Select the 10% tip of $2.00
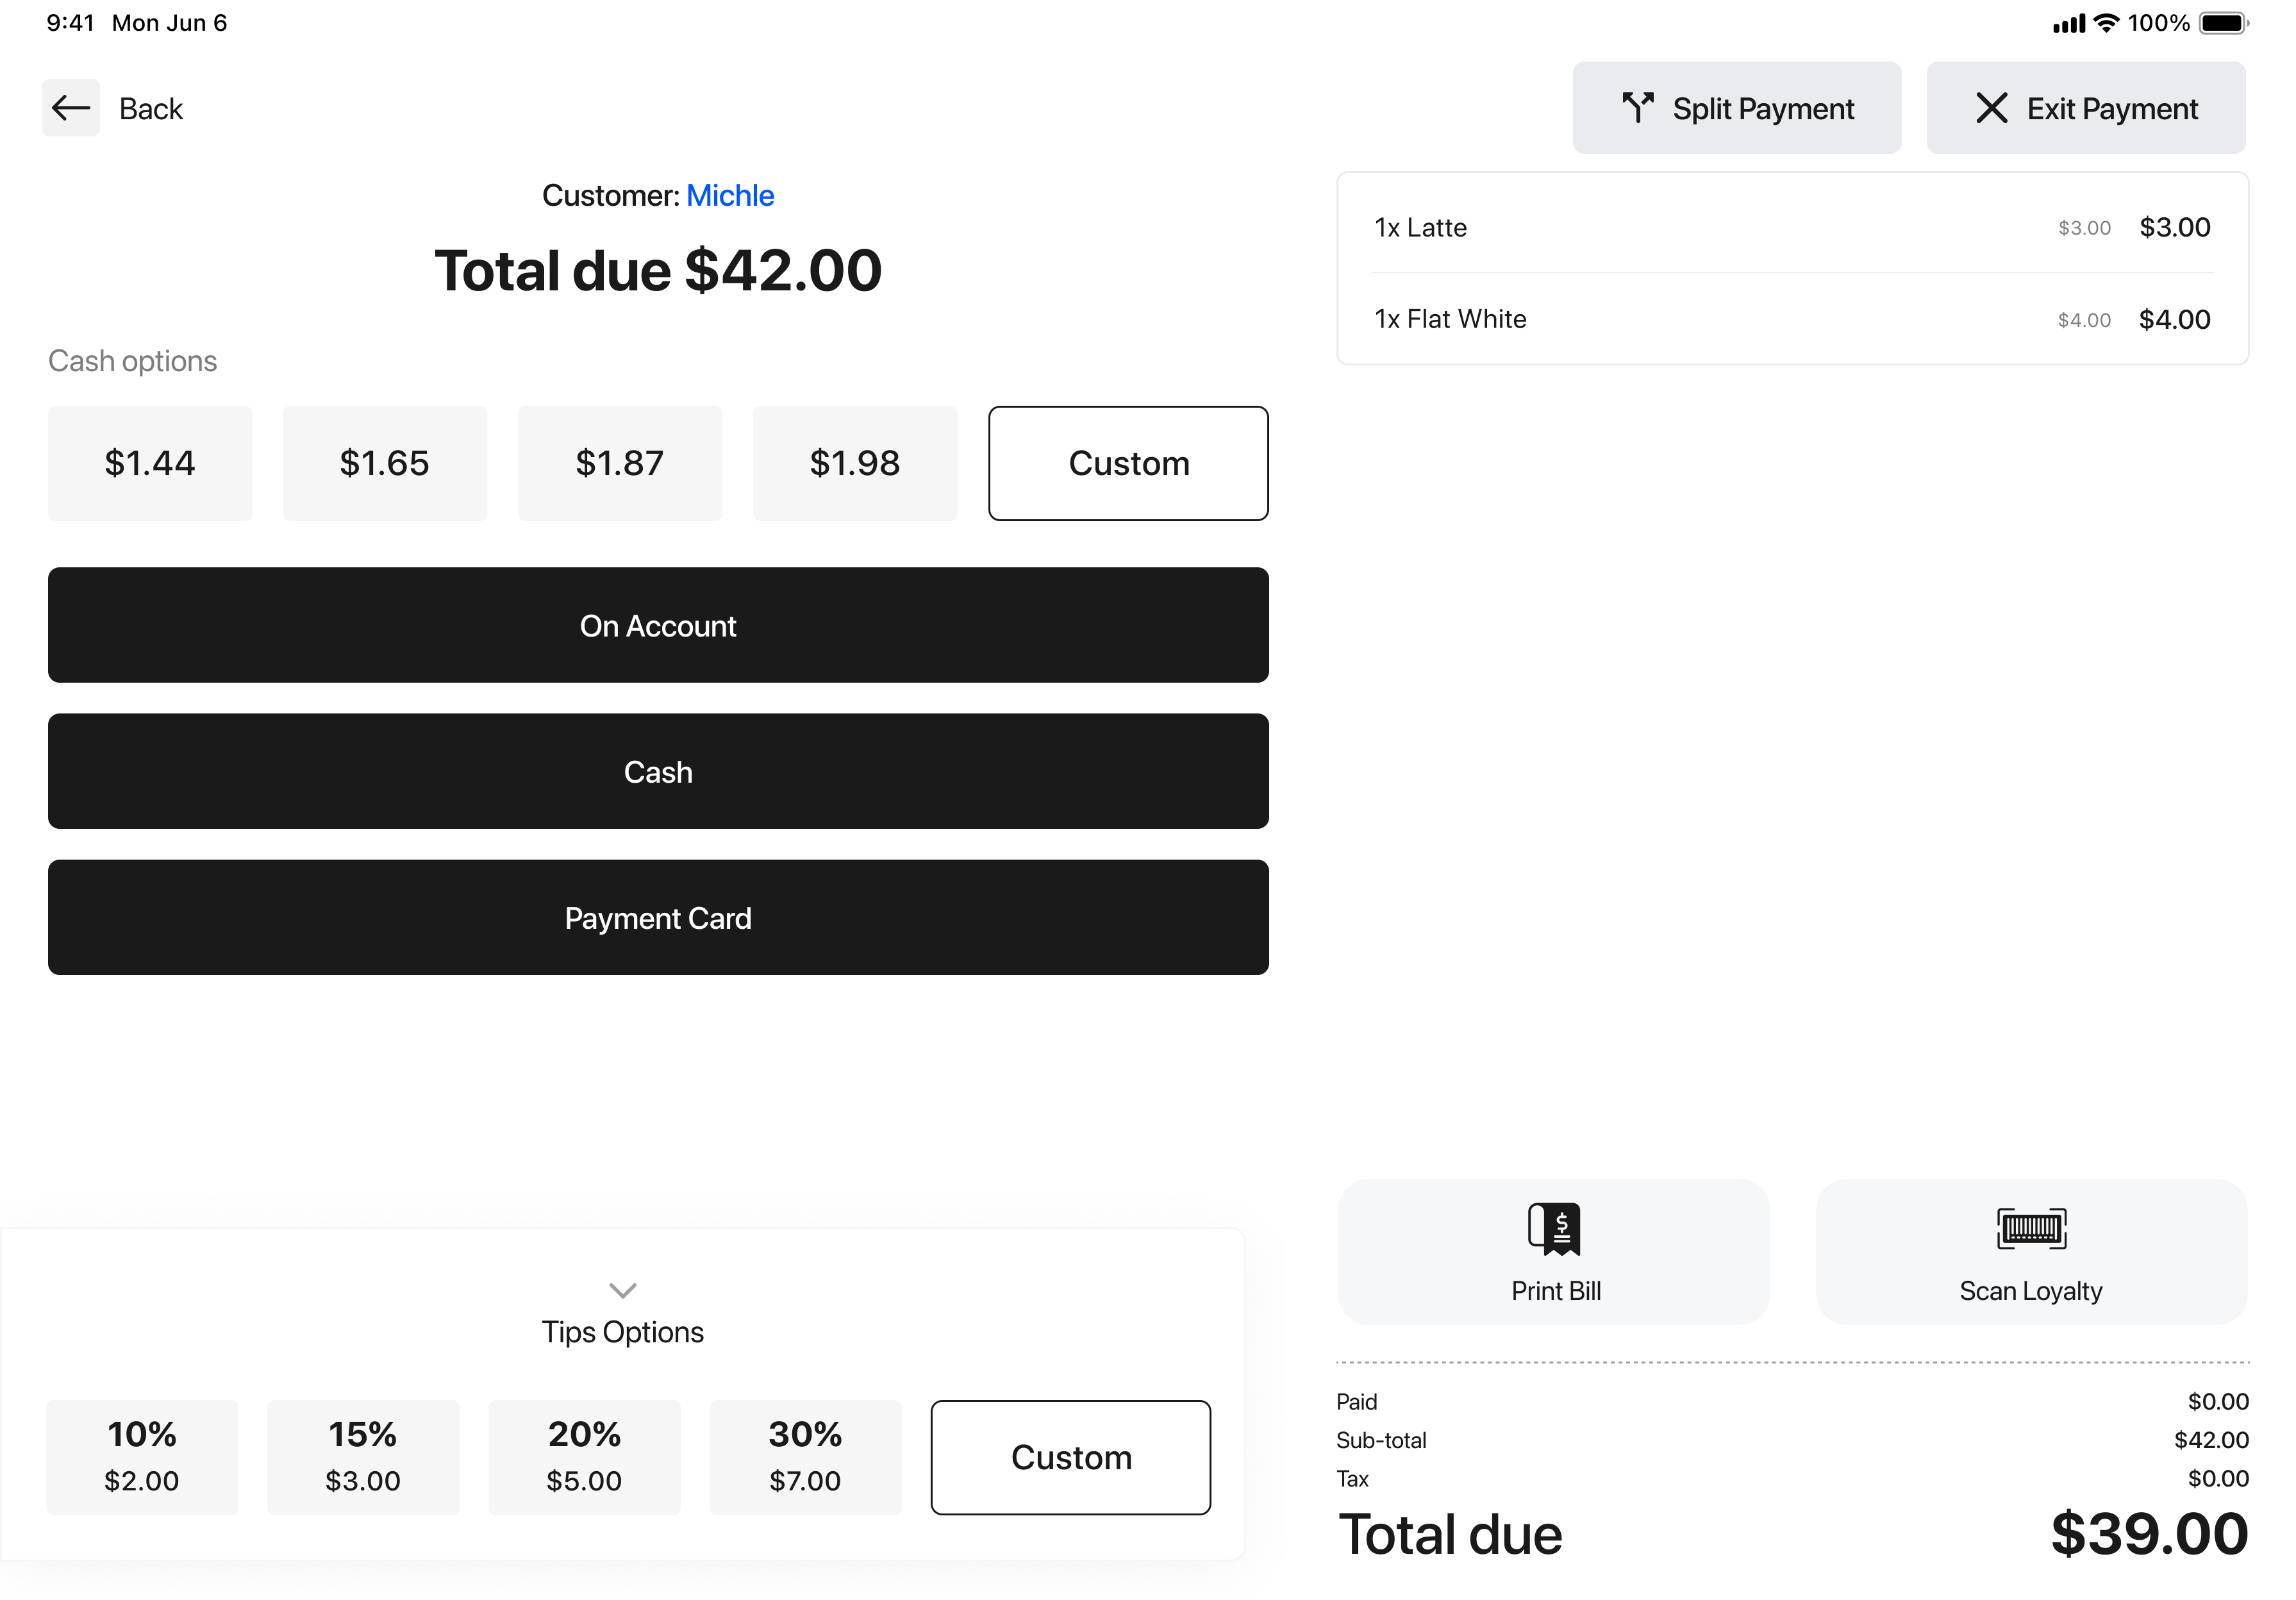 (x=142, y=1457)
